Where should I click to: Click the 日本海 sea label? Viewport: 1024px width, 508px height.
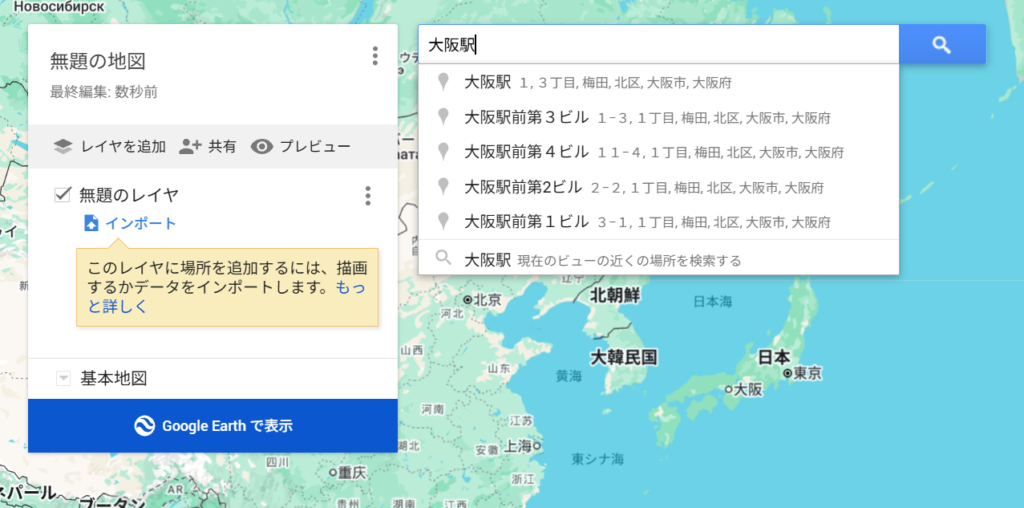(713, 302)
